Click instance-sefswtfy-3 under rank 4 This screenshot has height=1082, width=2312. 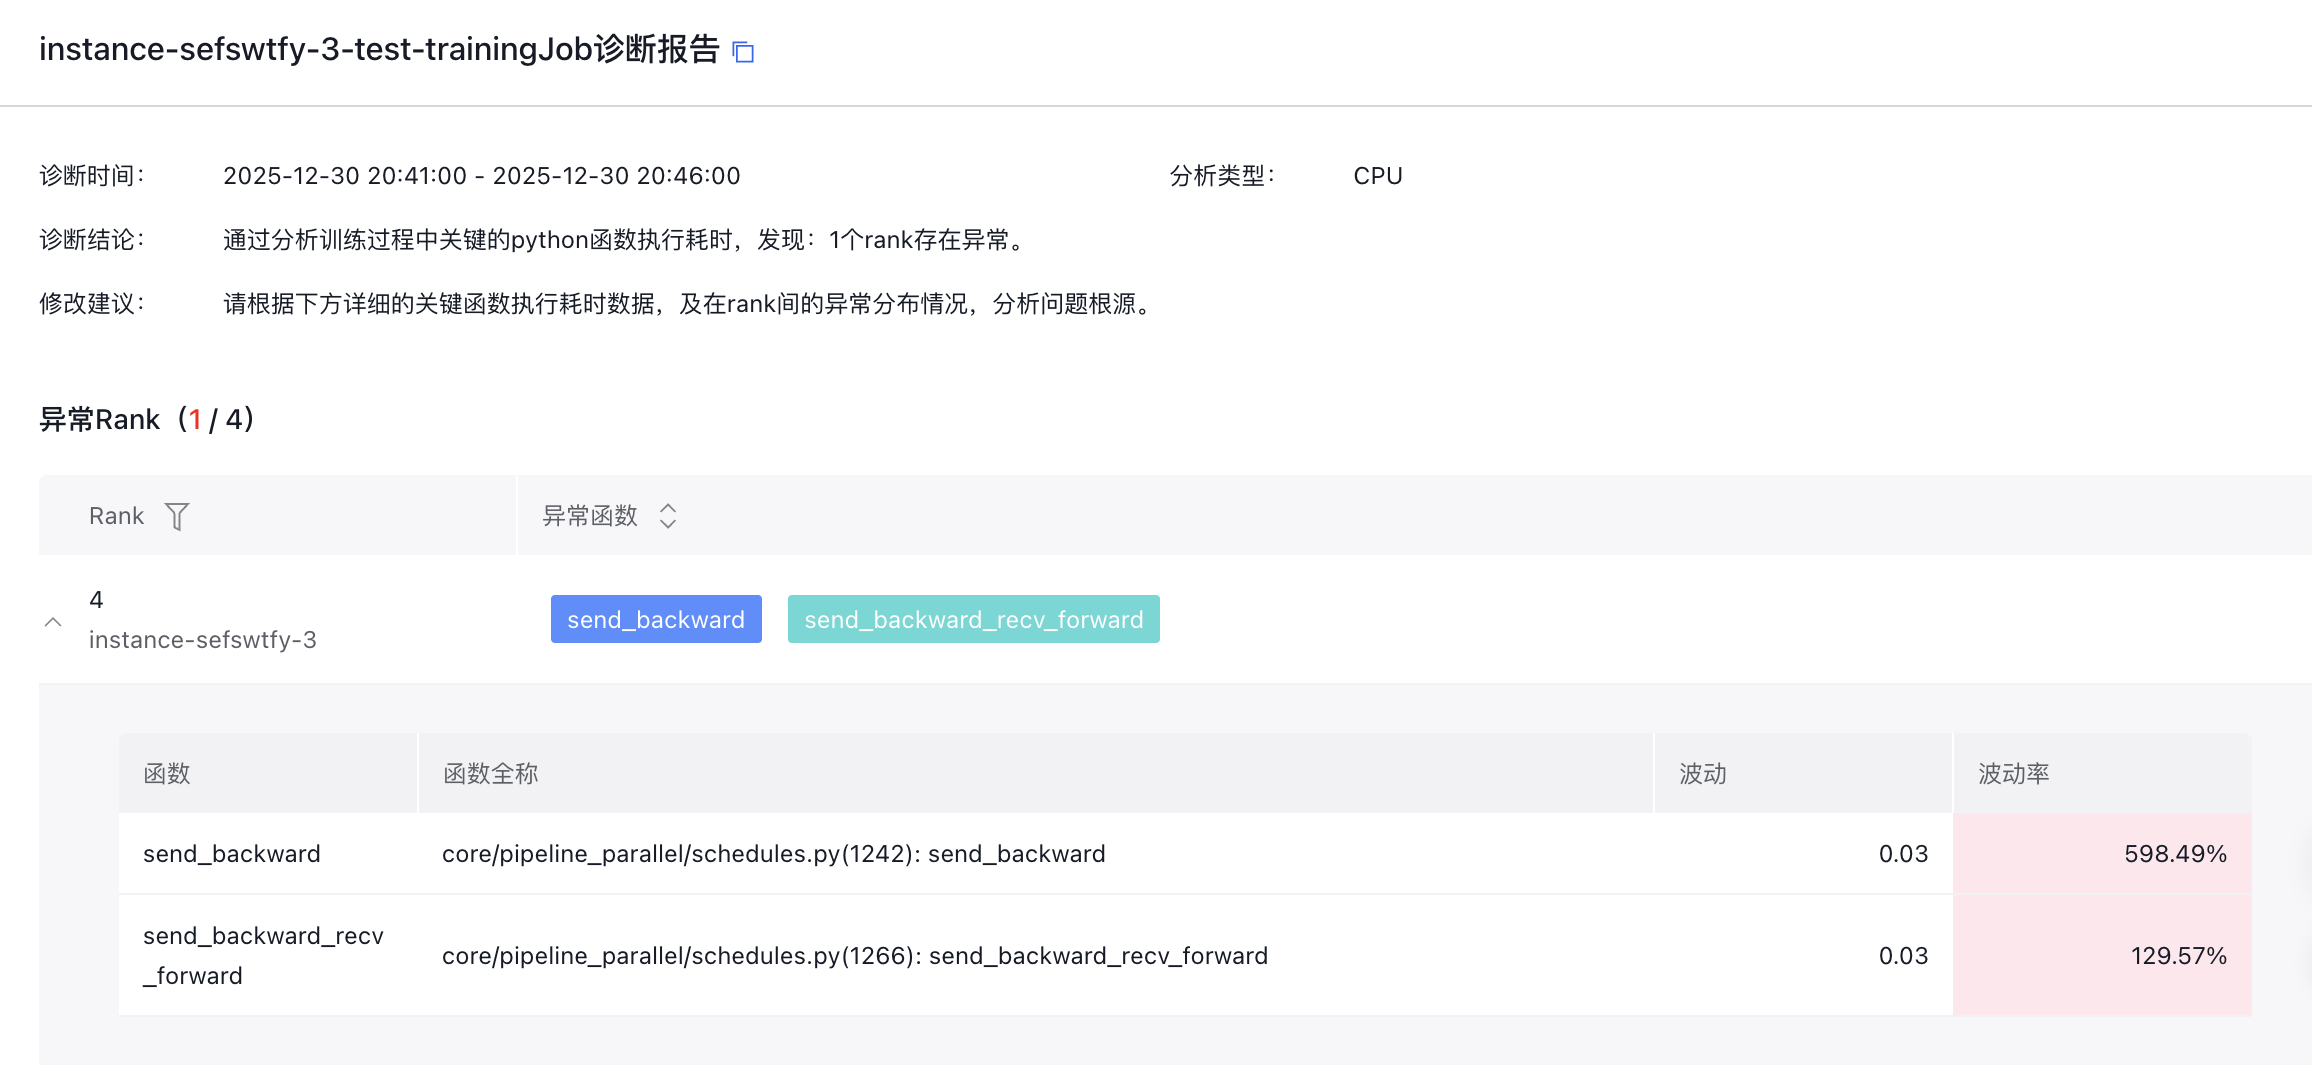click(x=202, y=640)
